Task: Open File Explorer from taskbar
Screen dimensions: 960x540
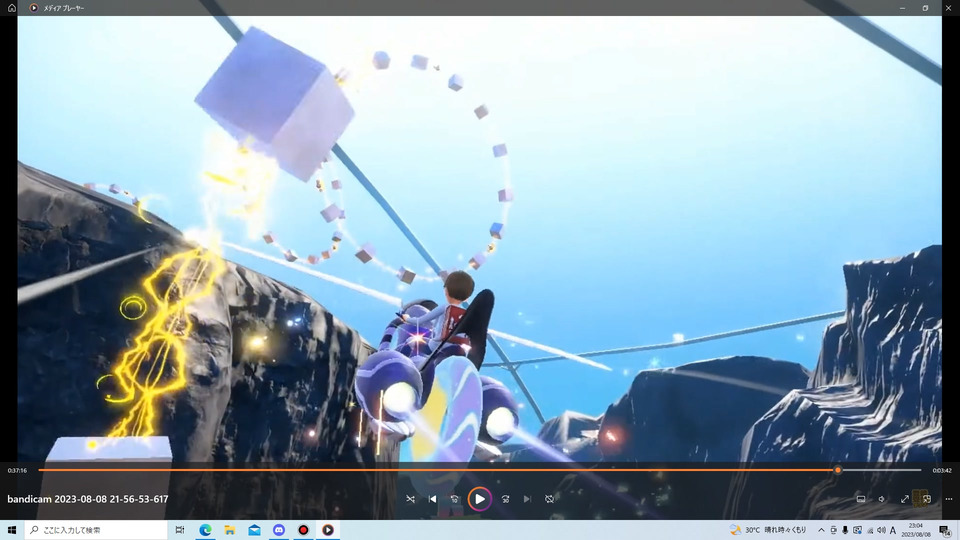Action: (x=230, y=530)
